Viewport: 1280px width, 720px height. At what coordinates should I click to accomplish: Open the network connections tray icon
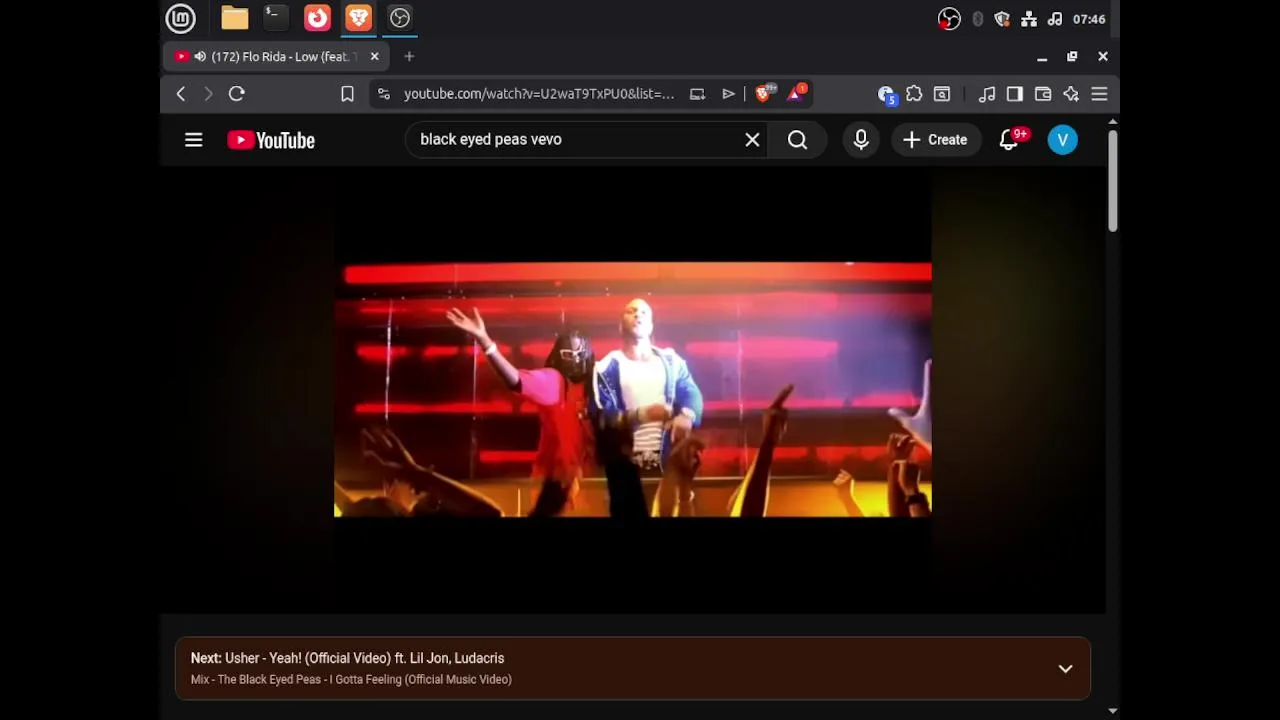click(x=1029, y=19)
